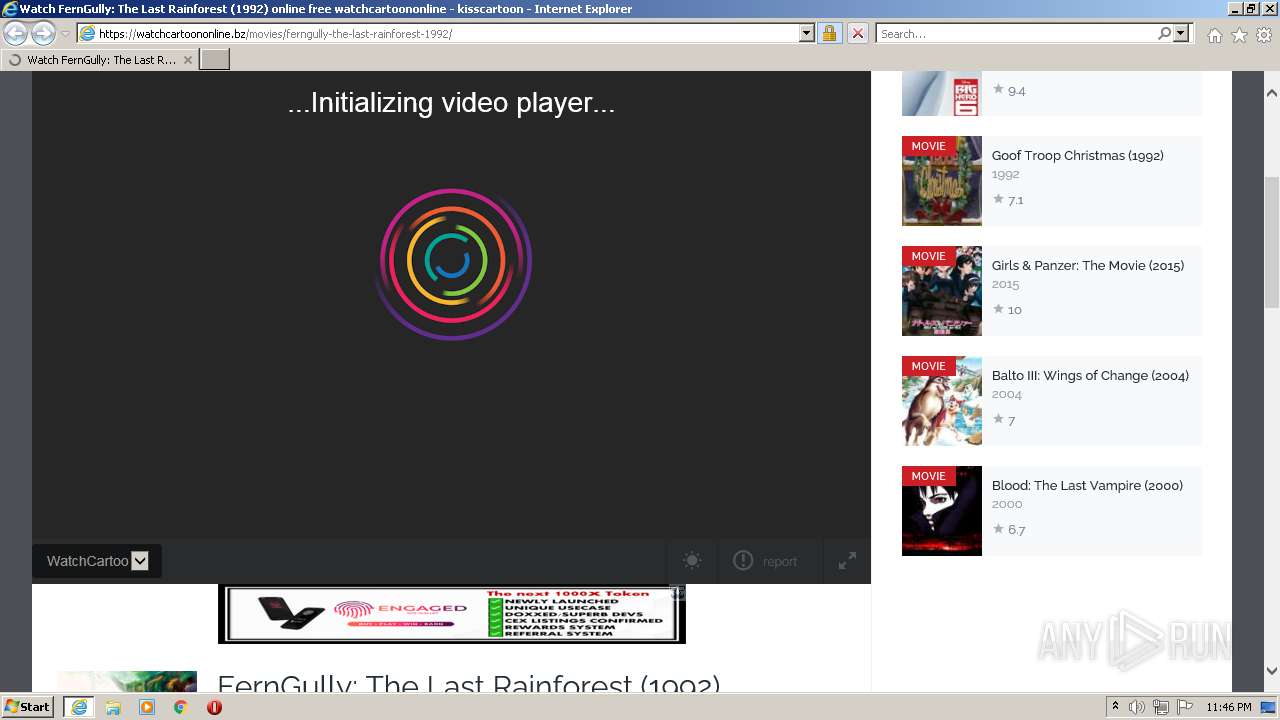Image resolution: width=1280 pixels, height=720 pixels.
Task: Click the Goof Troop Christmas poster thumbnail
Action: pos(942,181)
